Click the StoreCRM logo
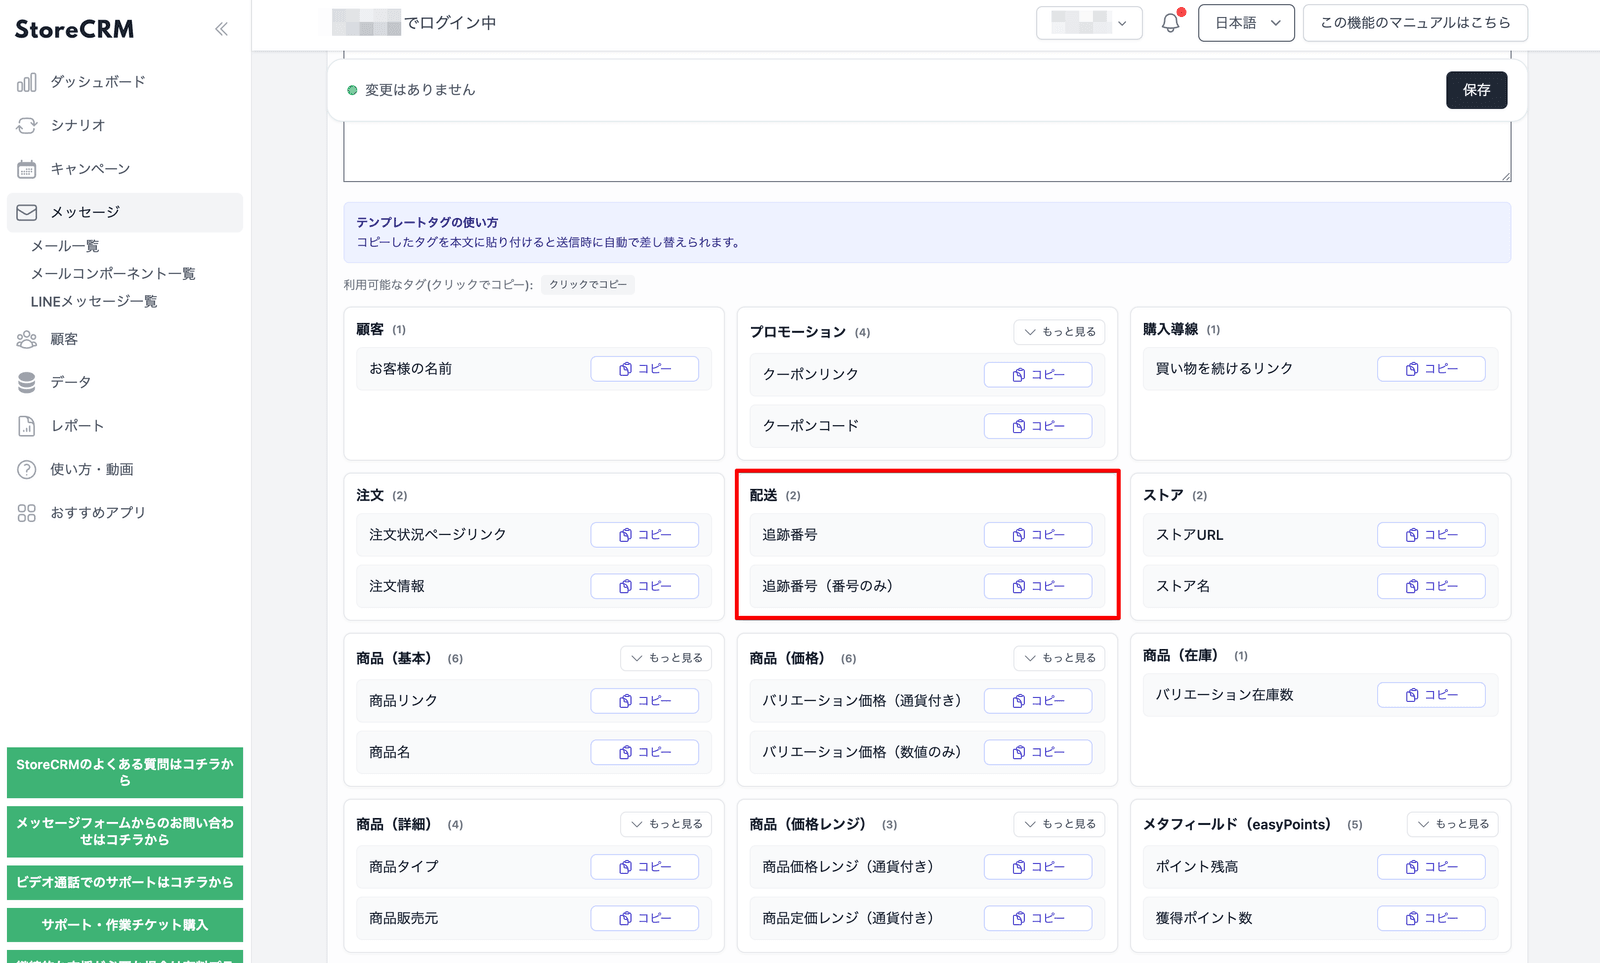Screen dimensions: 1600x963 [74, 29]
